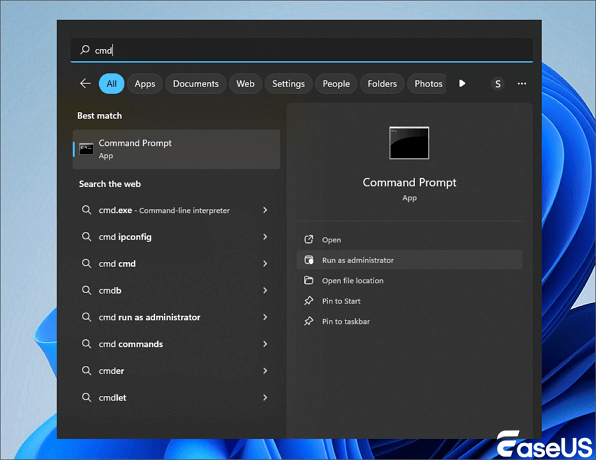Expand the cmd.exe suggestion chevron
Screen dimensions: 596x460
[265, 210]
